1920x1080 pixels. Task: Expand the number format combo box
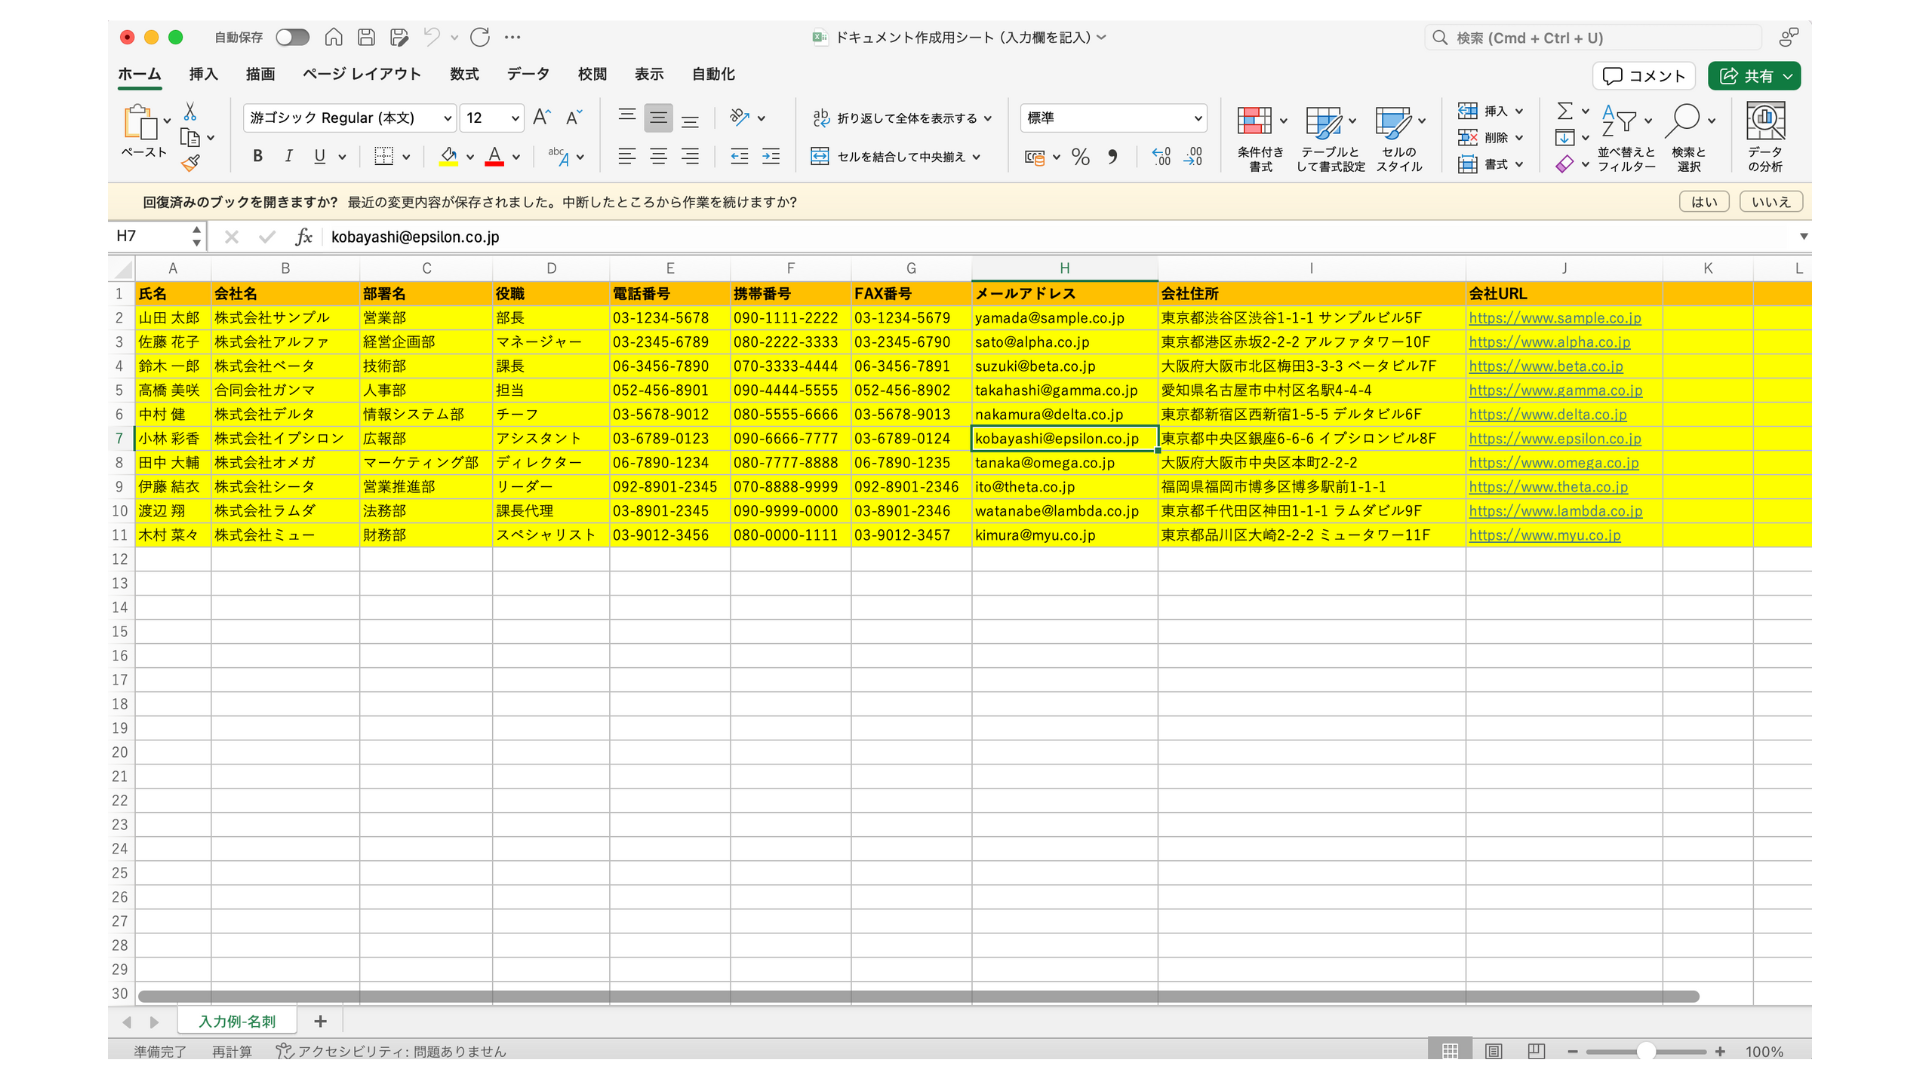[x=1197, y=118]
